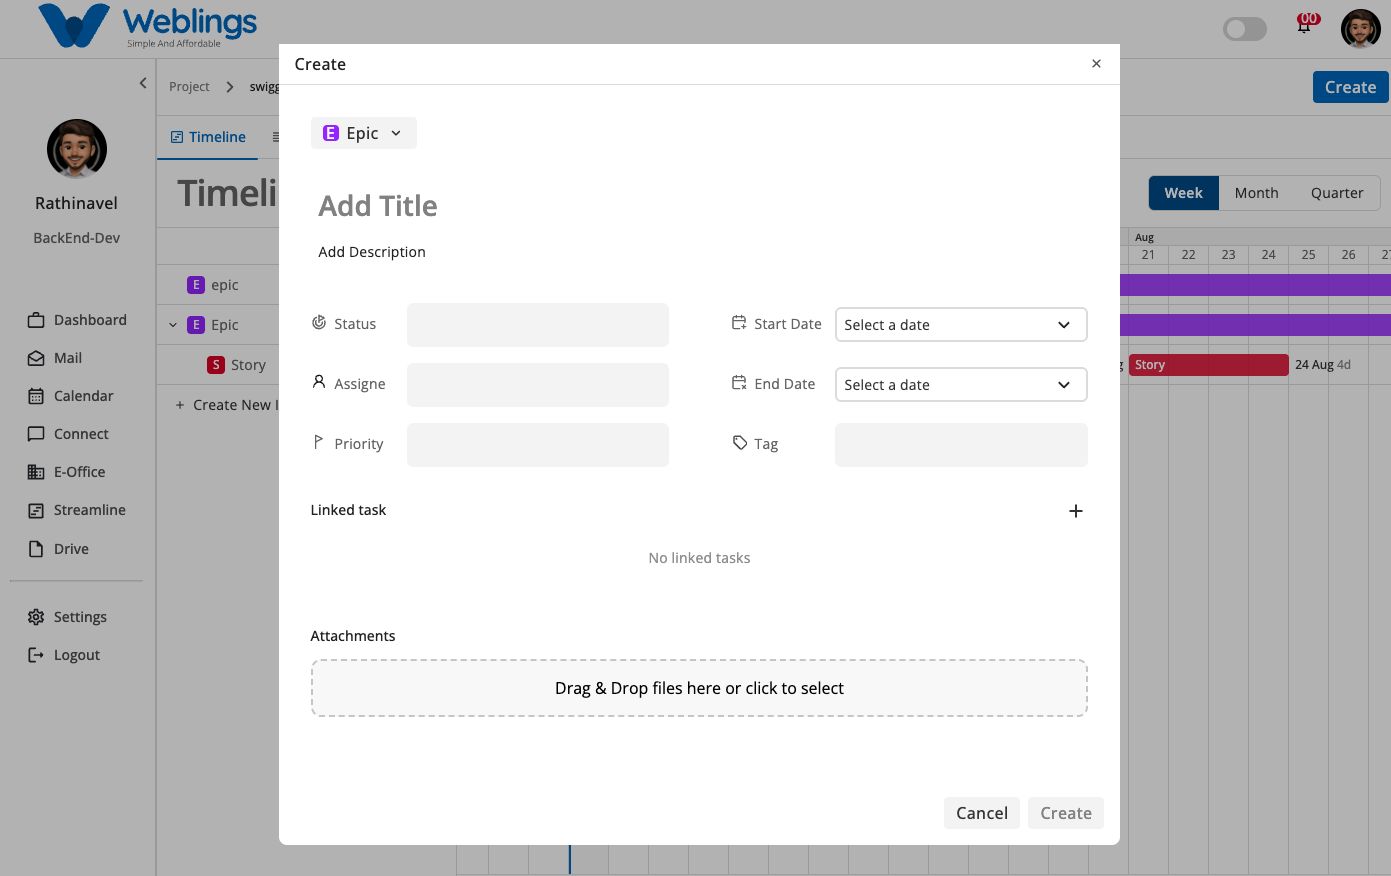This screenshot has width=1391, height=876.
Task: Click the red Story bar on timeline
Action: pos(1208,365)
